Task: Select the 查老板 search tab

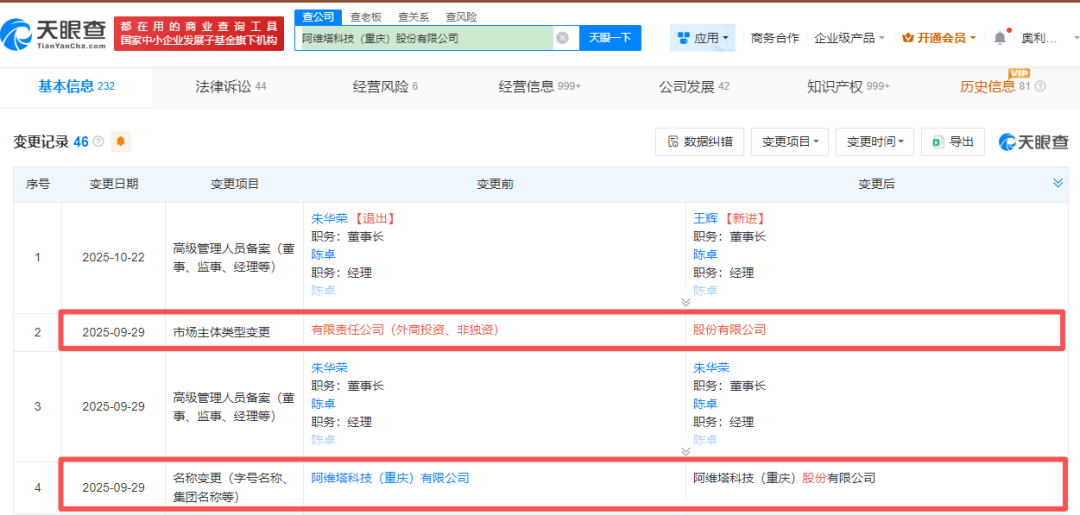Action: pos(364,17)
